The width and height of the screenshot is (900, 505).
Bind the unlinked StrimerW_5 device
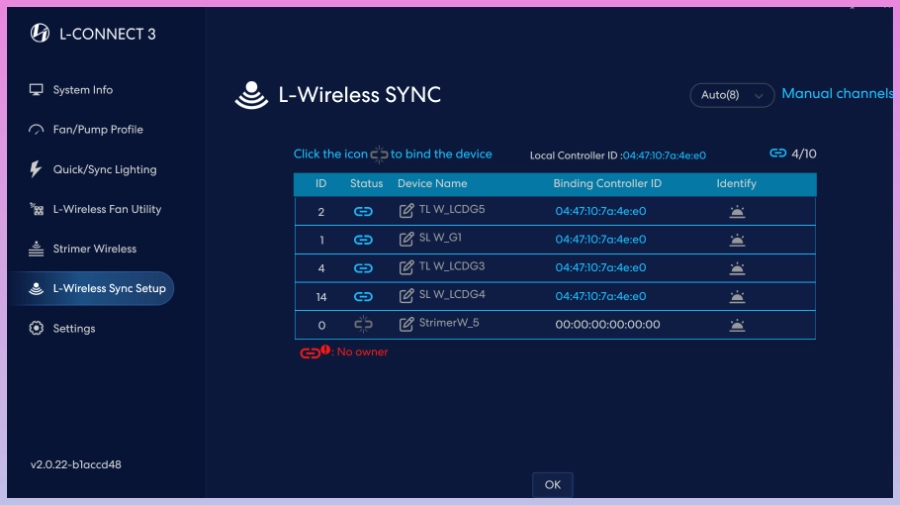click(363, 324)
